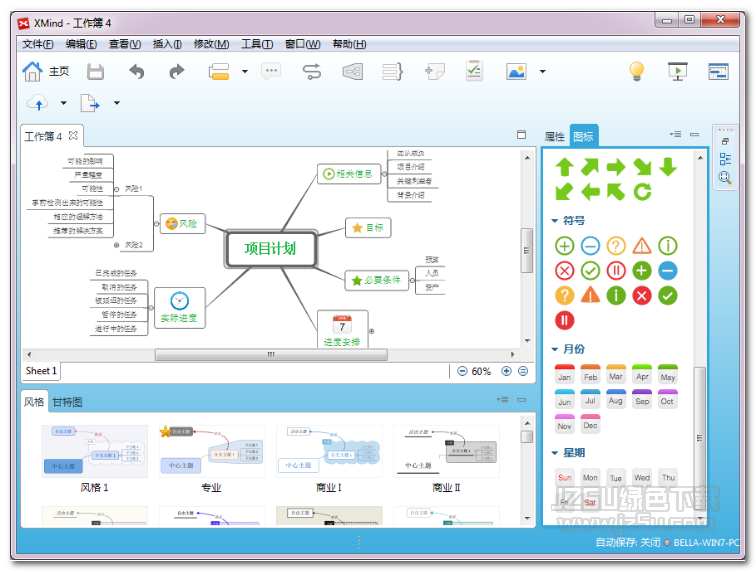756x572 pixels.
Task: Add the Jan month marker
Action: coord(565,374)
